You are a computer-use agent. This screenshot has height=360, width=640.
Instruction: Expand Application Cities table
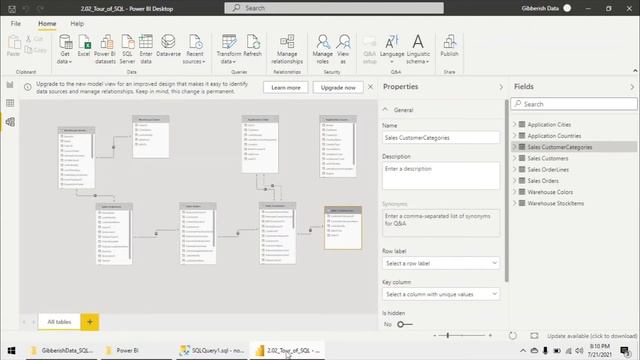pos(515,124)
